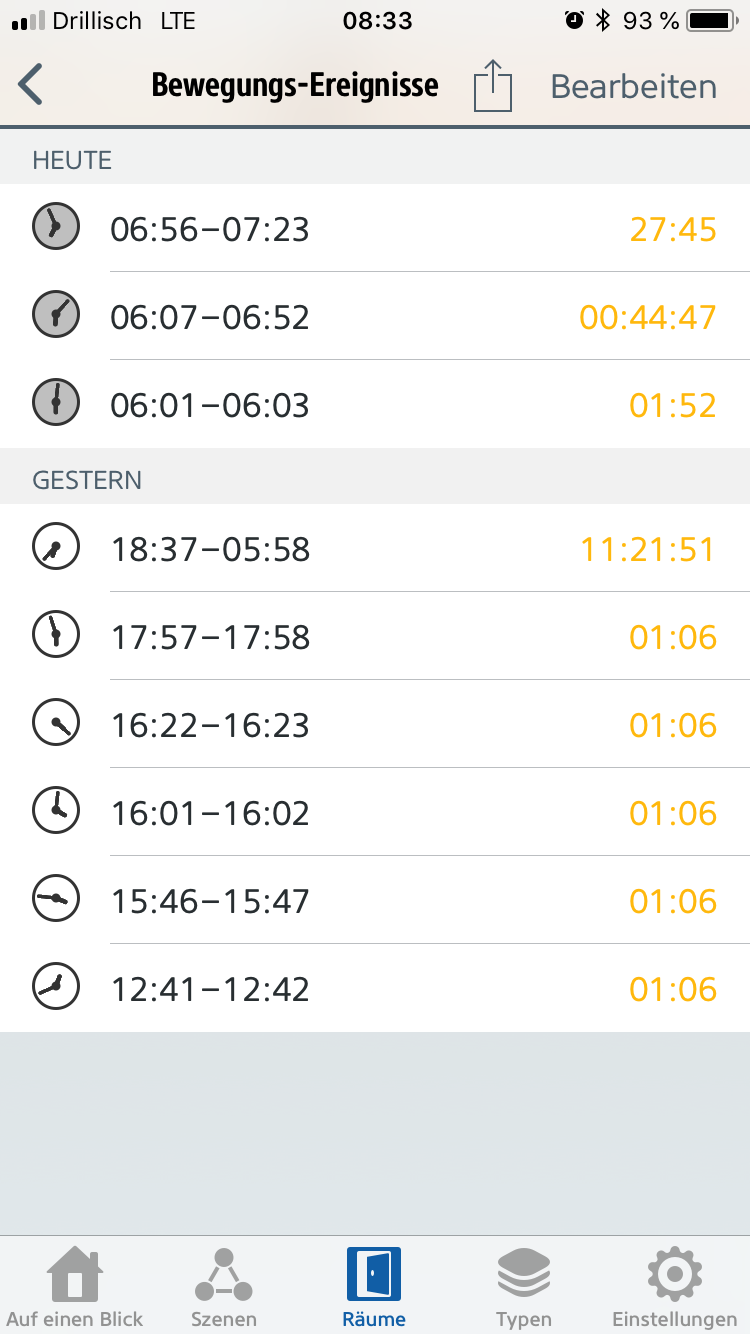Go to Auf einen Blick tab
750x1334 pixels.
point(75,1286)
